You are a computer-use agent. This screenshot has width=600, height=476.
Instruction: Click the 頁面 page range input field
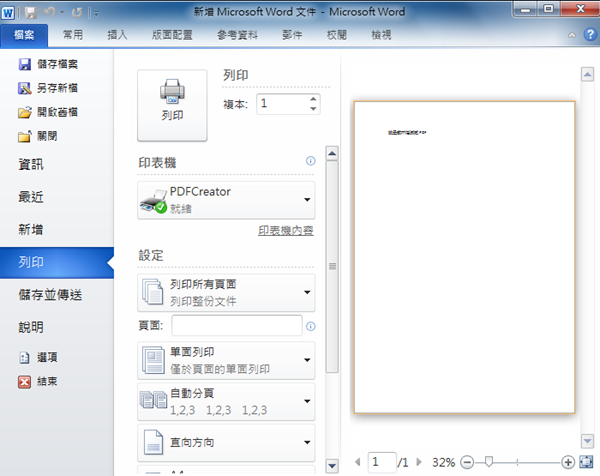237,326
